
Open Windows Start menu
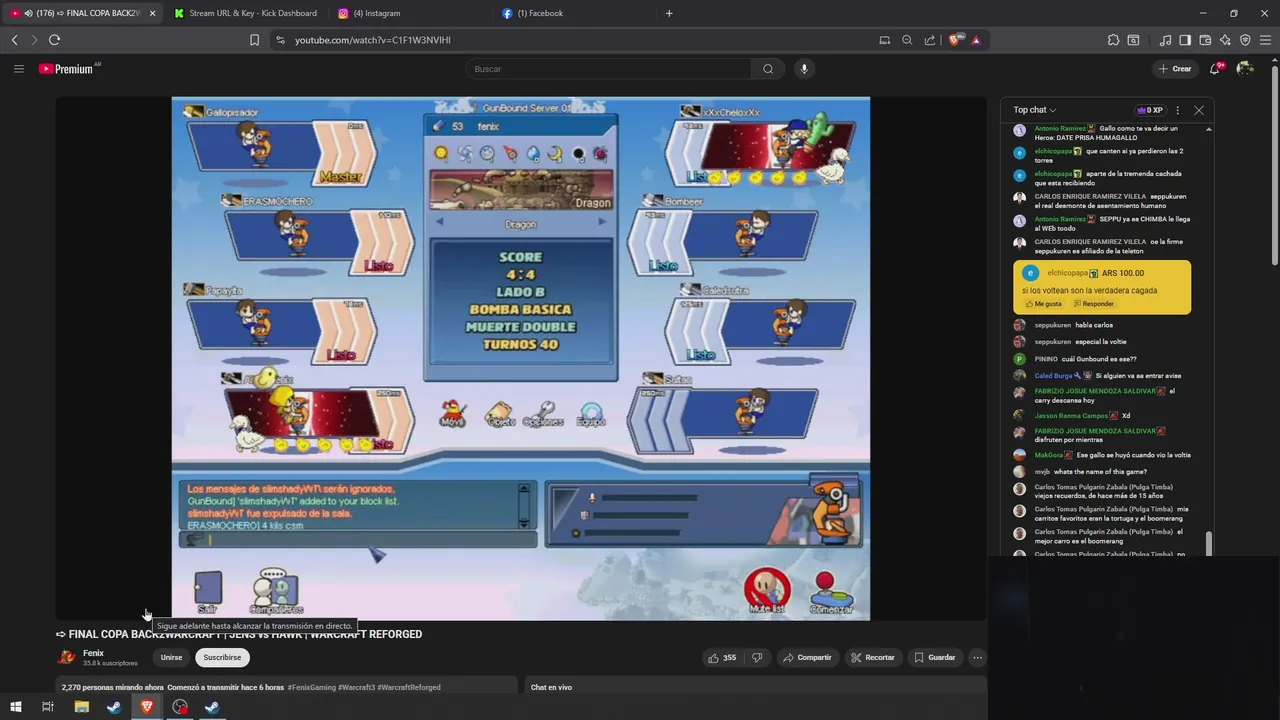(x=16, y=707)
